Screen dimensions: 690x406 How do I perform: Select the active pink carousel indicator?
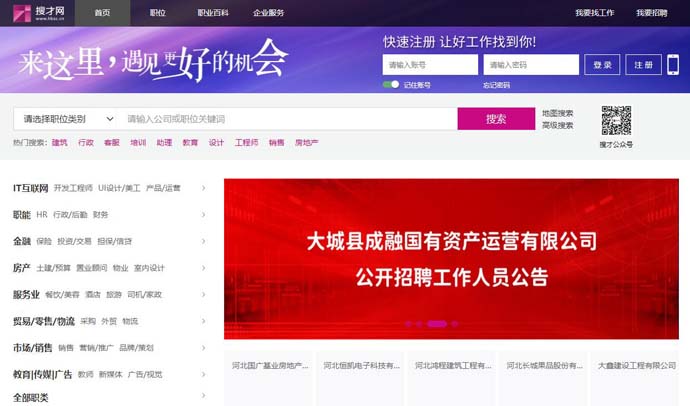(437, 324)
